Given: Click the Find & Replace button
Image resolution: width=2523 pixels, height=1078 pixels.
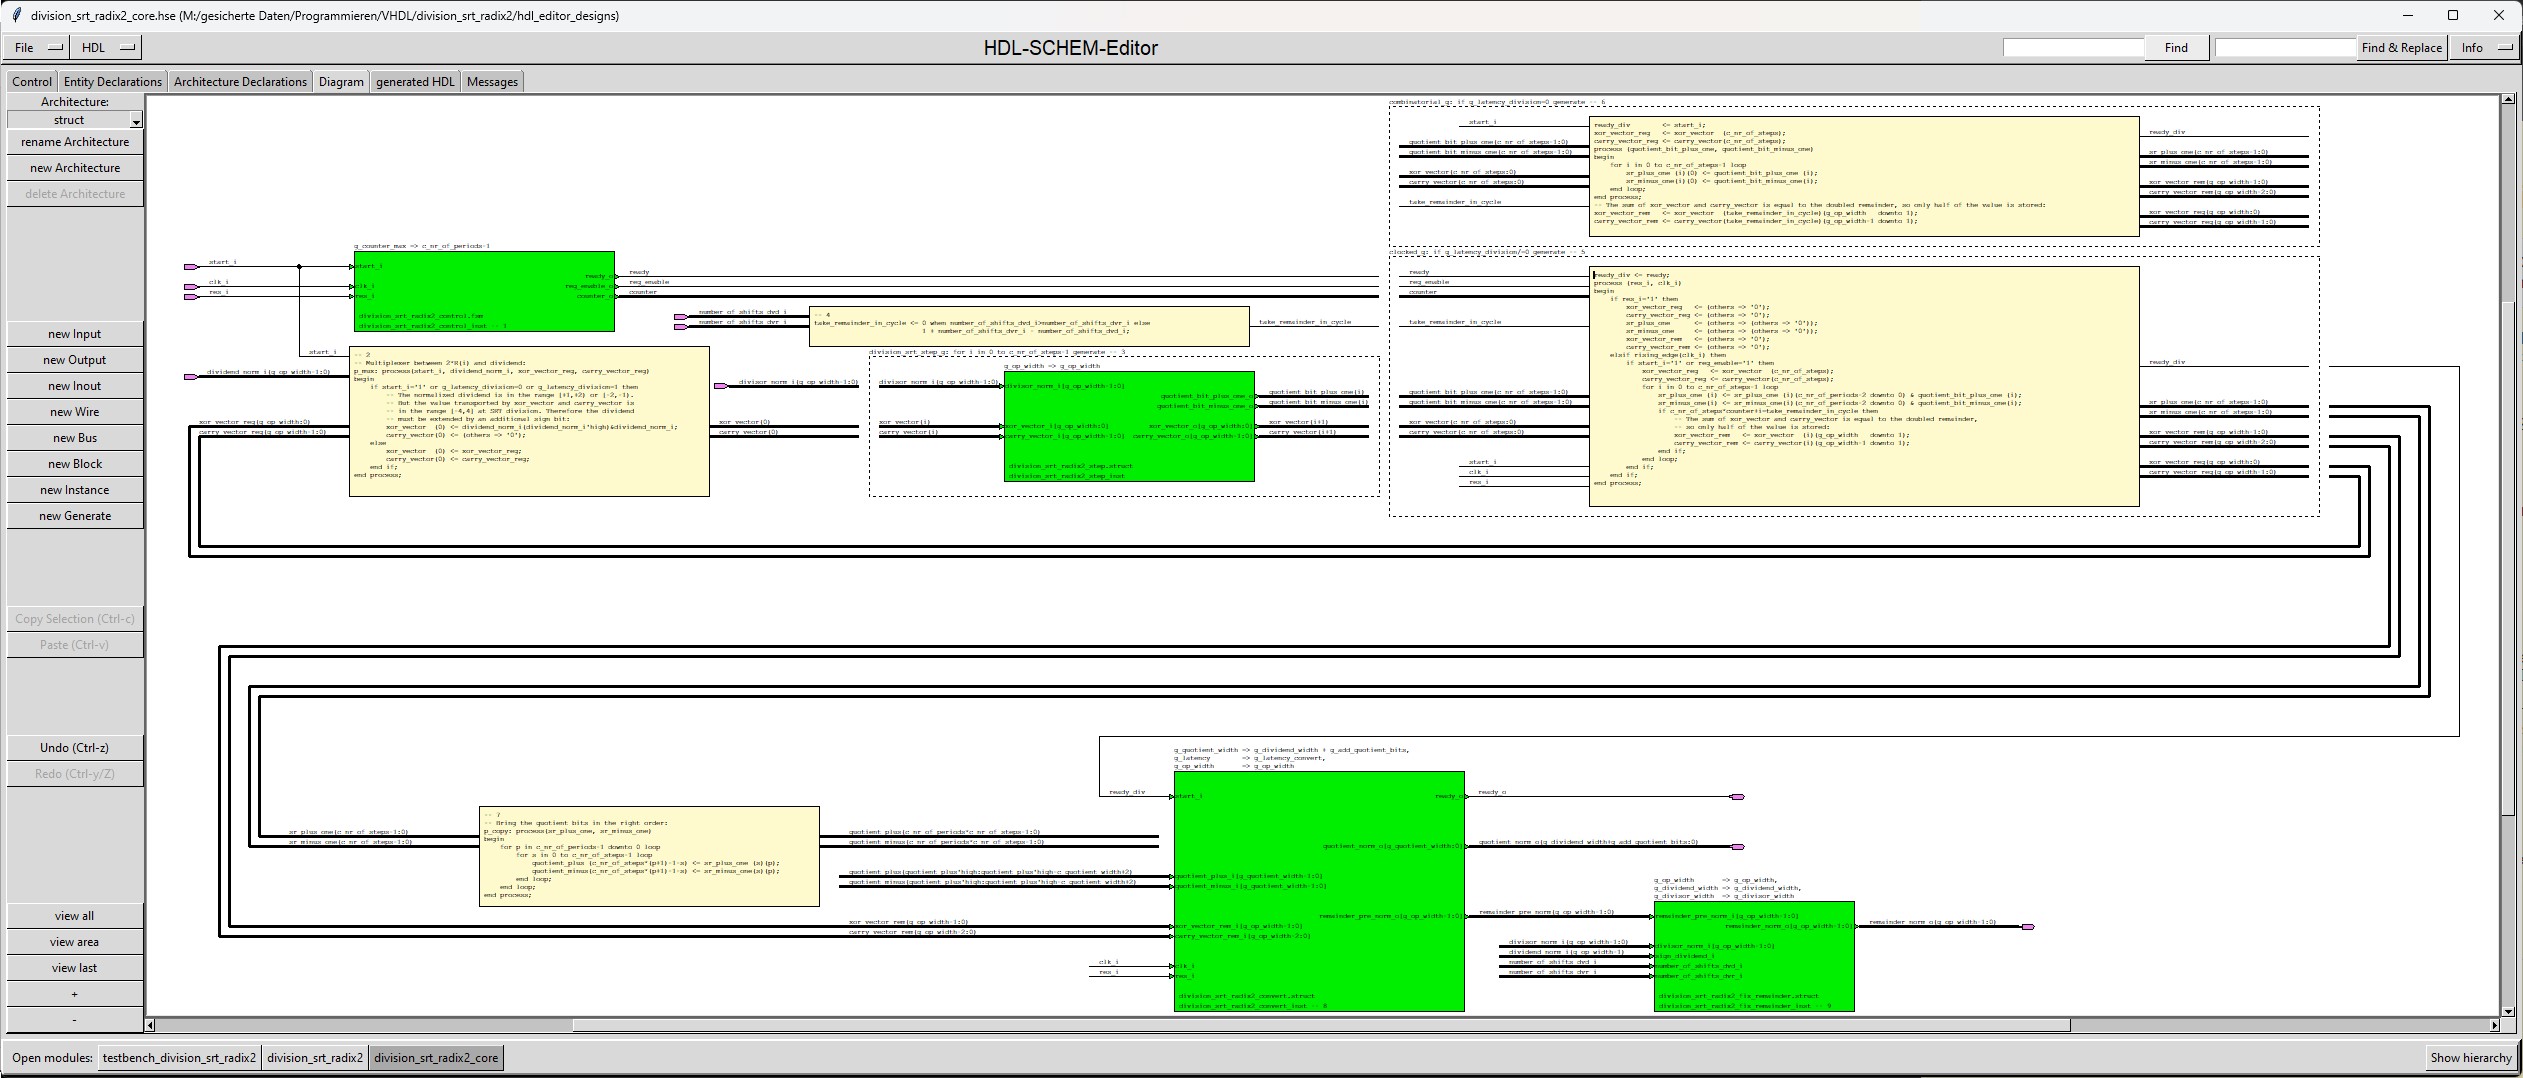Looking at the screenshot, I should 2401,48.
